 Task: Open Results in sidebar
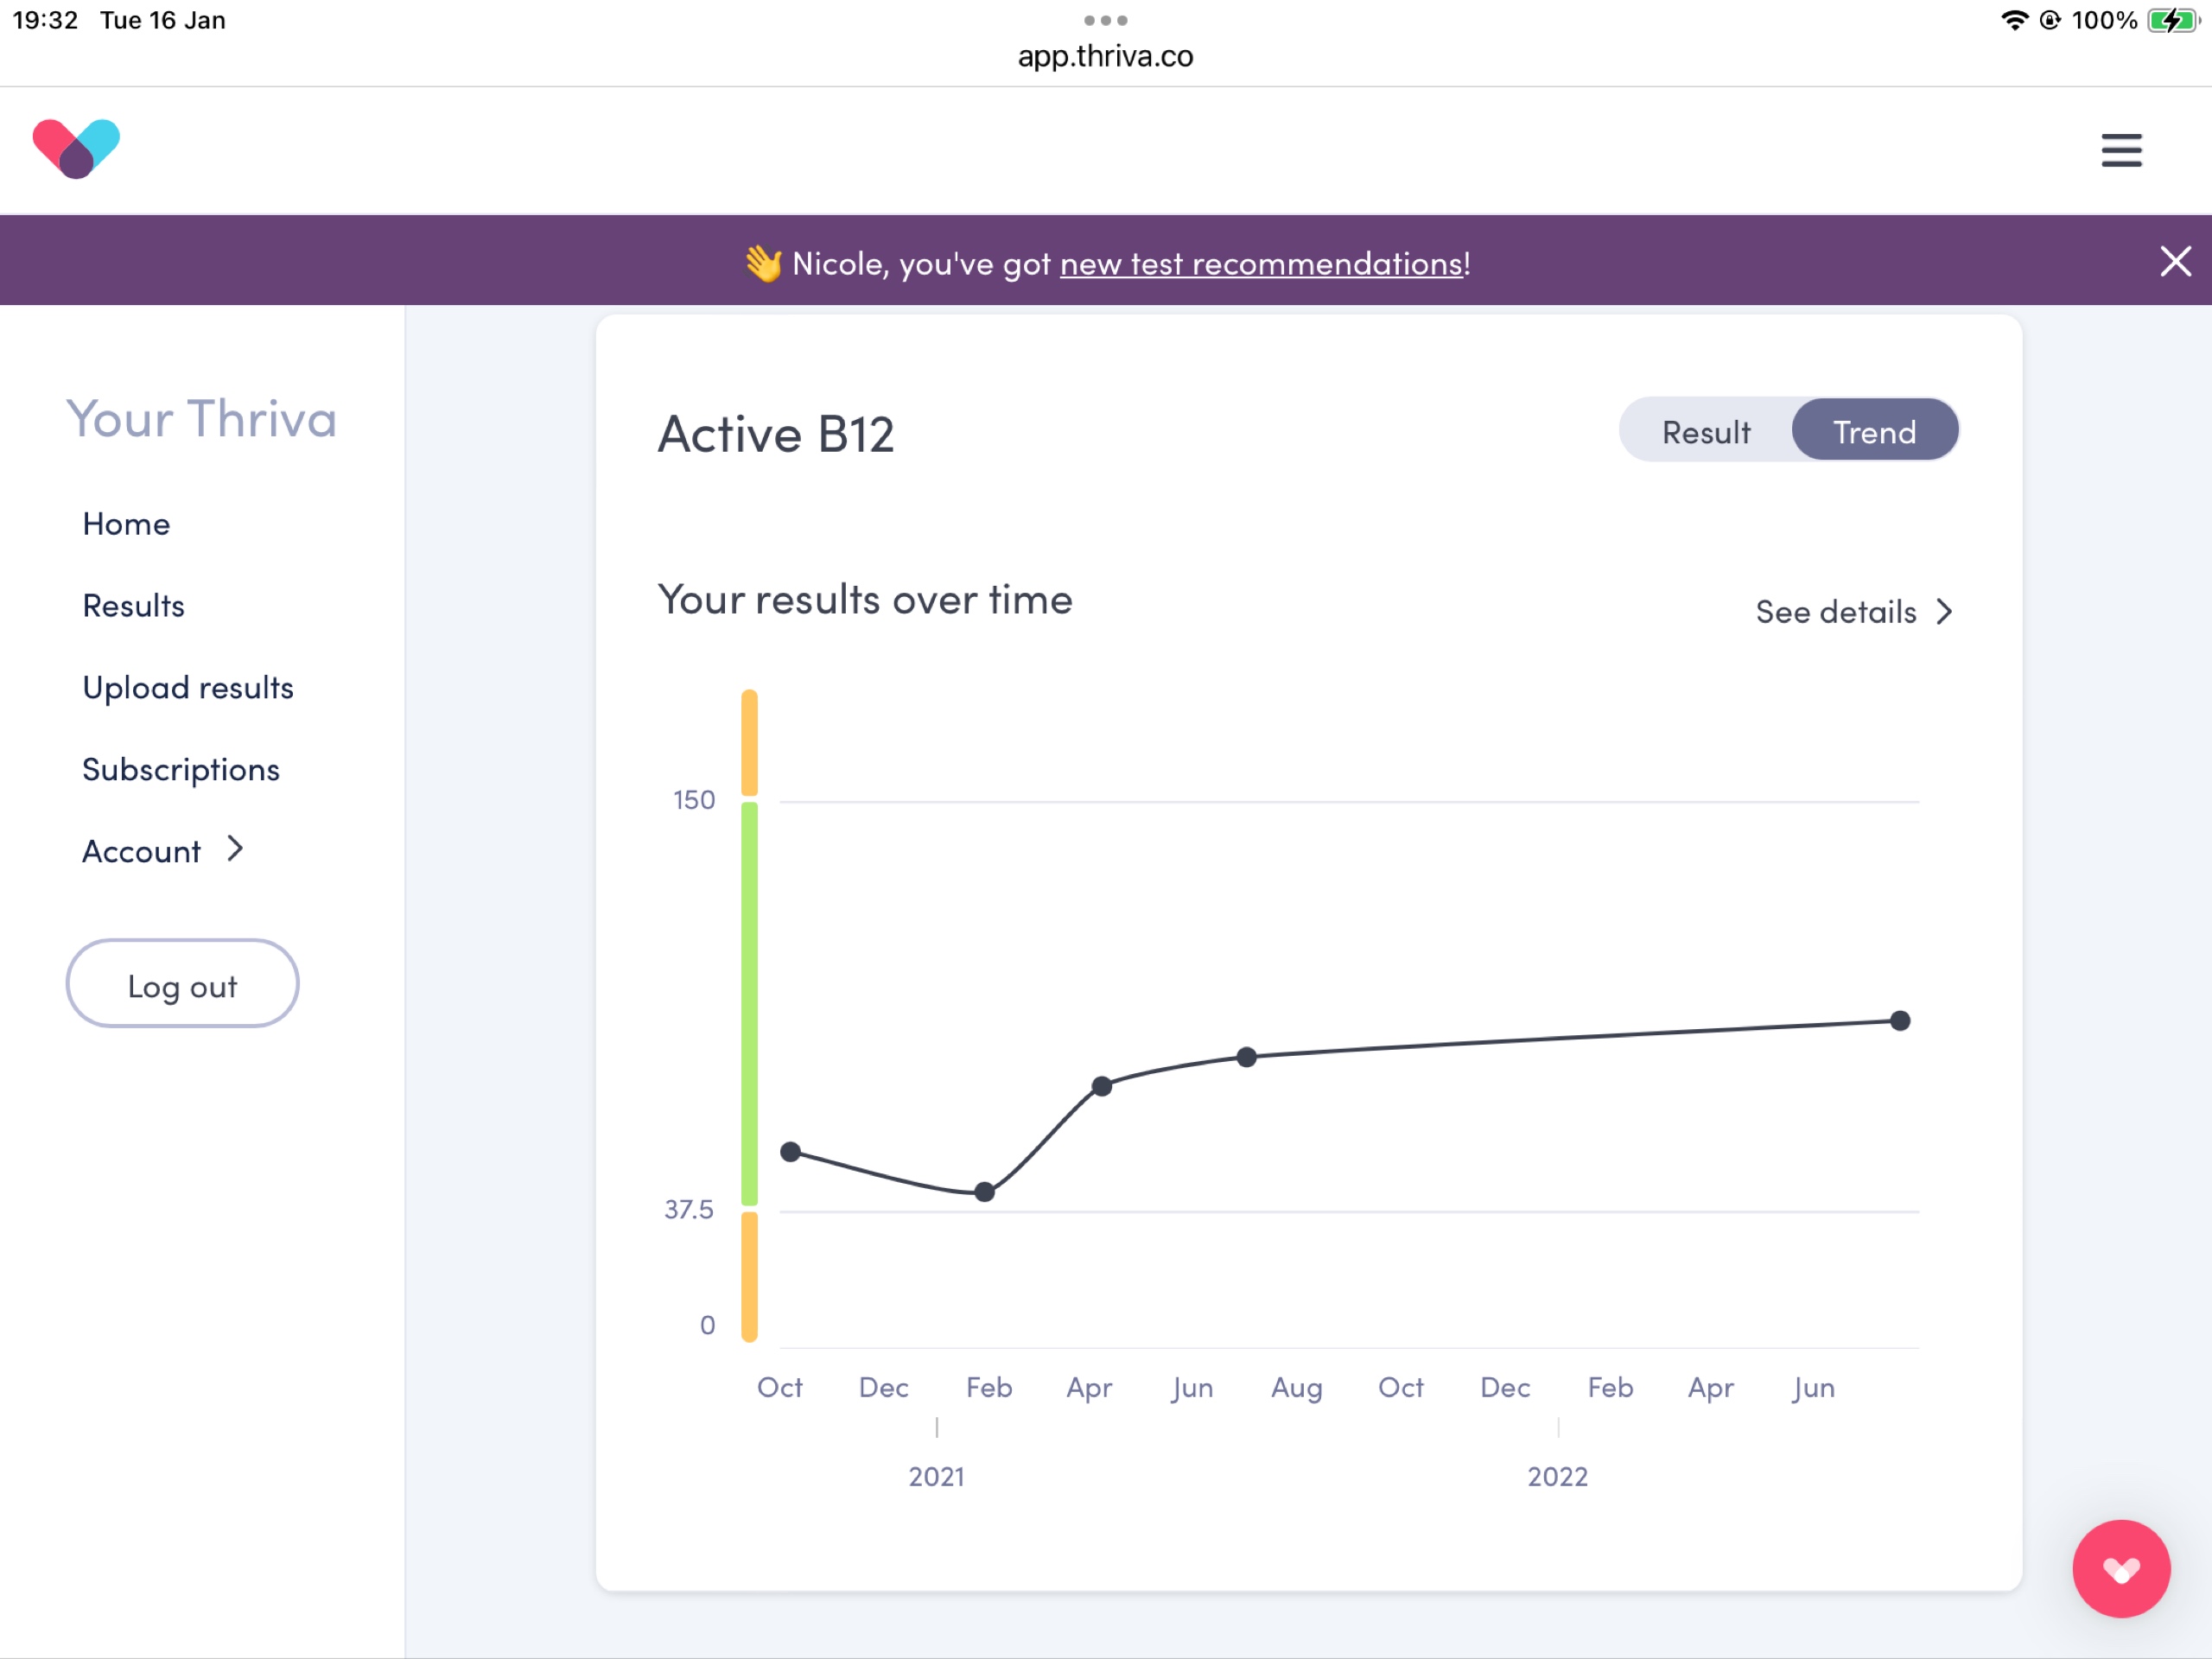[133, 605]
